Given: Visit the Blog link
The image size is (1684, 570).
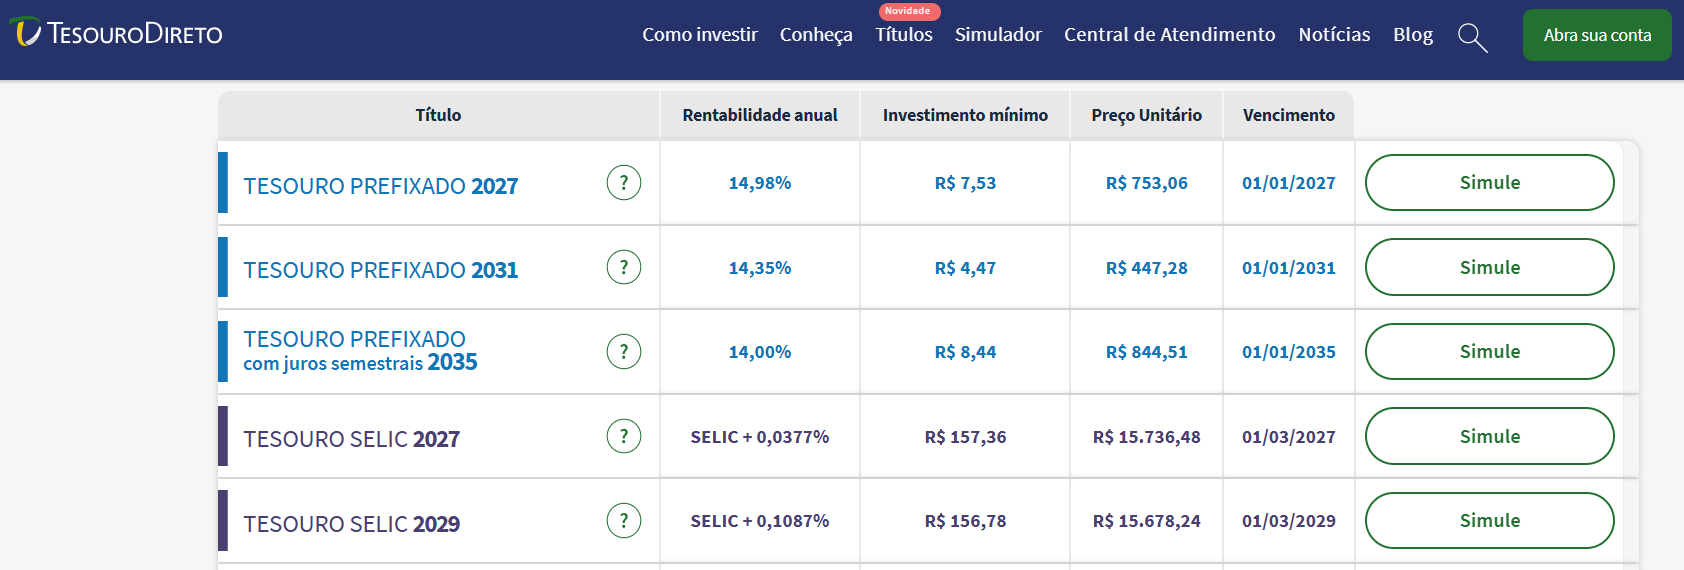Looking at the screenshot, I should [x=1413, y=35].
